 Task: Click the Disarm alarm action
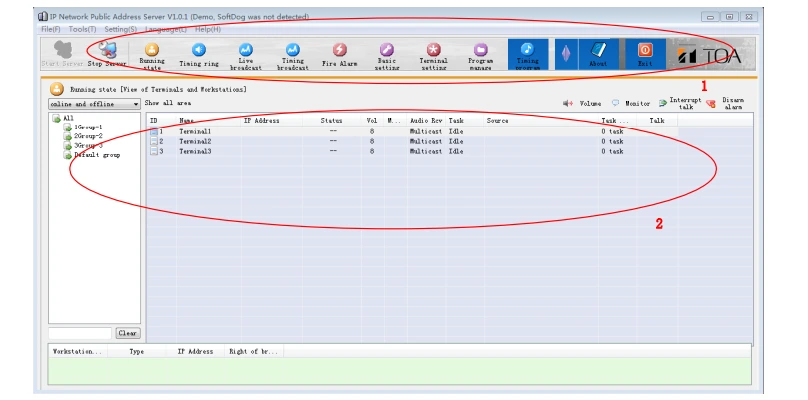725,104
